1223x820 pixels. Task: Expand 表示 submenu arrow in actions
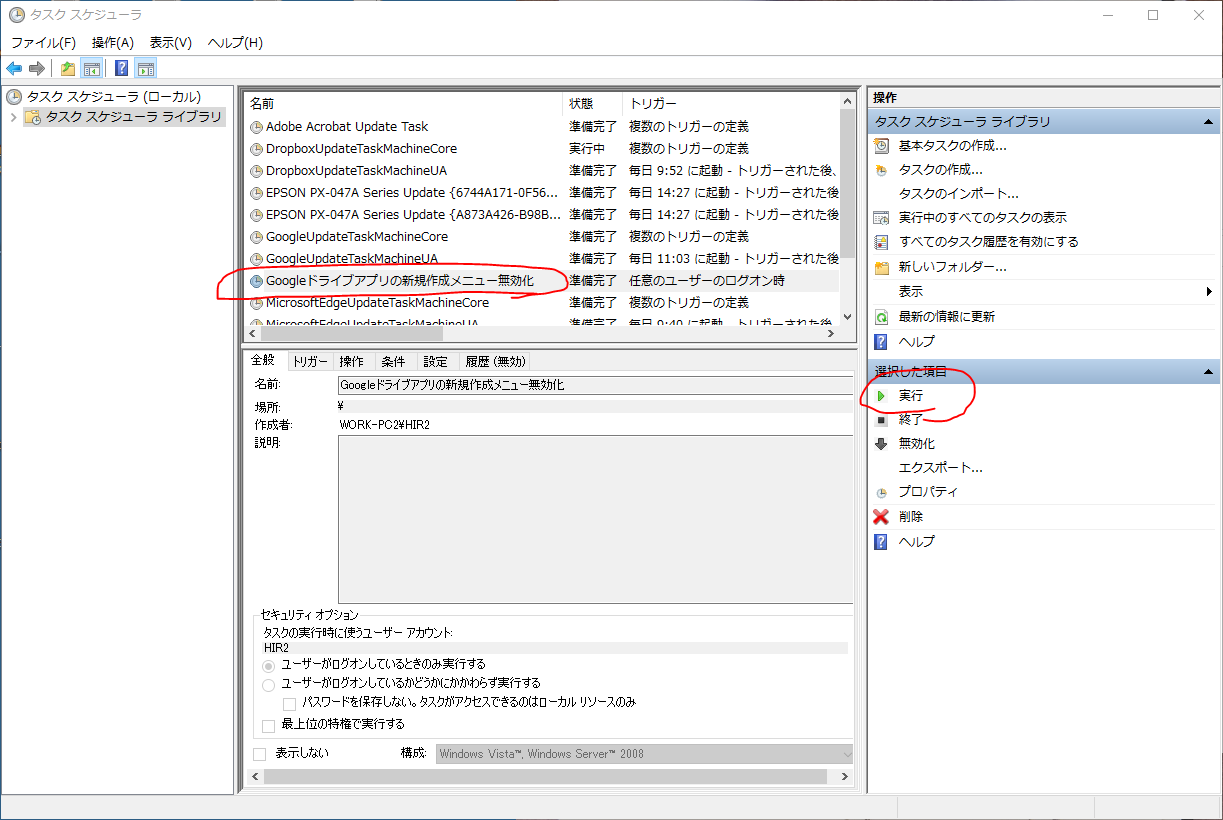1209,292
